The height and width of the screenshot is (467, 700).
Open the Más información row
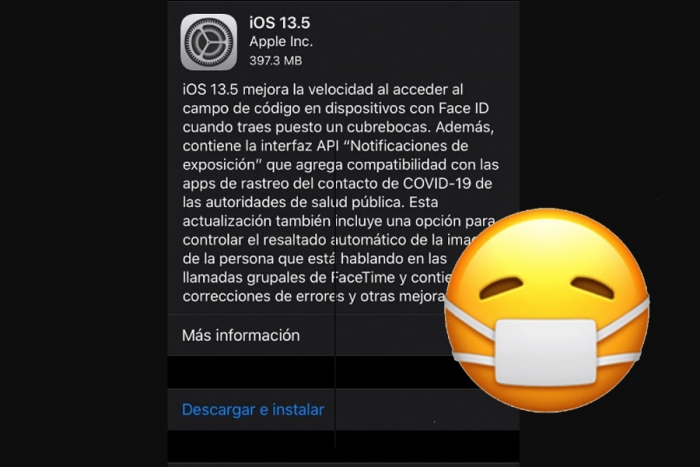[x=343, y=335]
